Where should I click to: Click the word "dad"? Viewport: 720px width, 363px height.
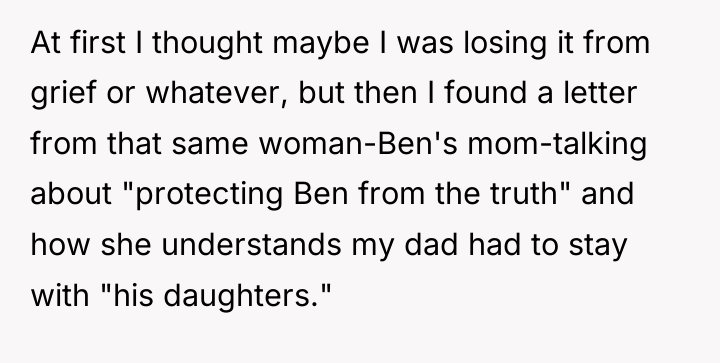click(431, 245)
